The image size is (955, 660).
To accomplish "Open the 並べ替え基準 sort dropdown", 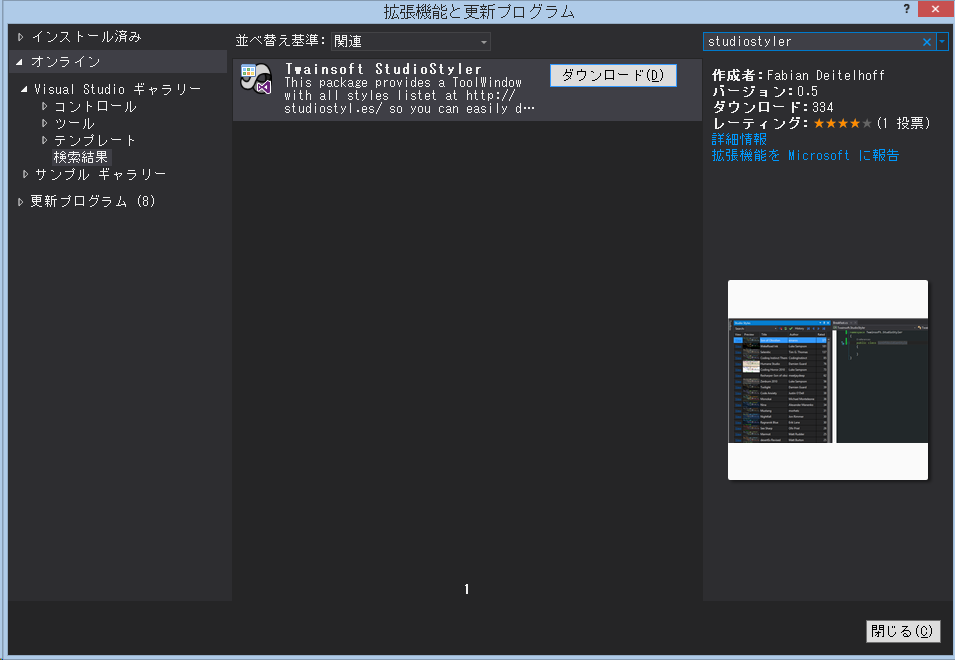I will coord(411,41).
